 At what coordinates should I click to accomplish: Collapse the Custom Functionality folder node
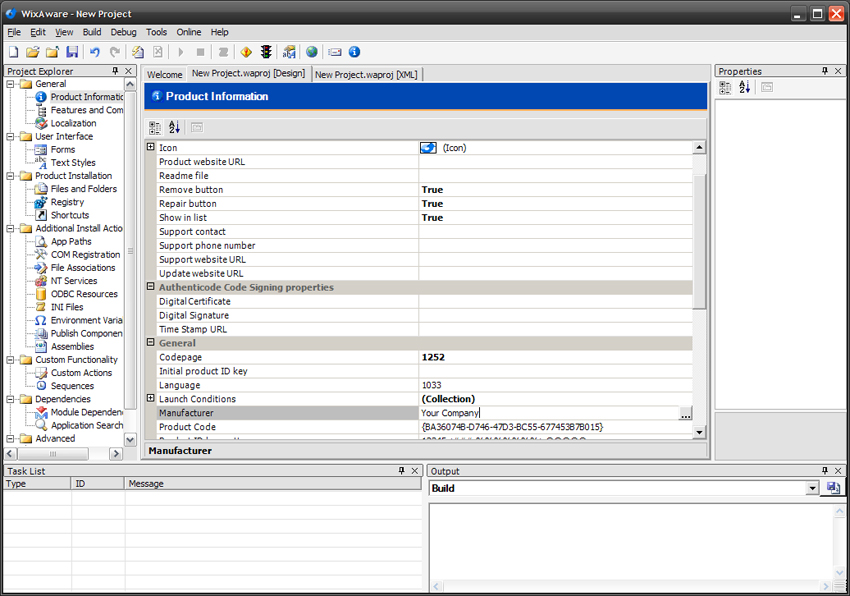[10, 360]
